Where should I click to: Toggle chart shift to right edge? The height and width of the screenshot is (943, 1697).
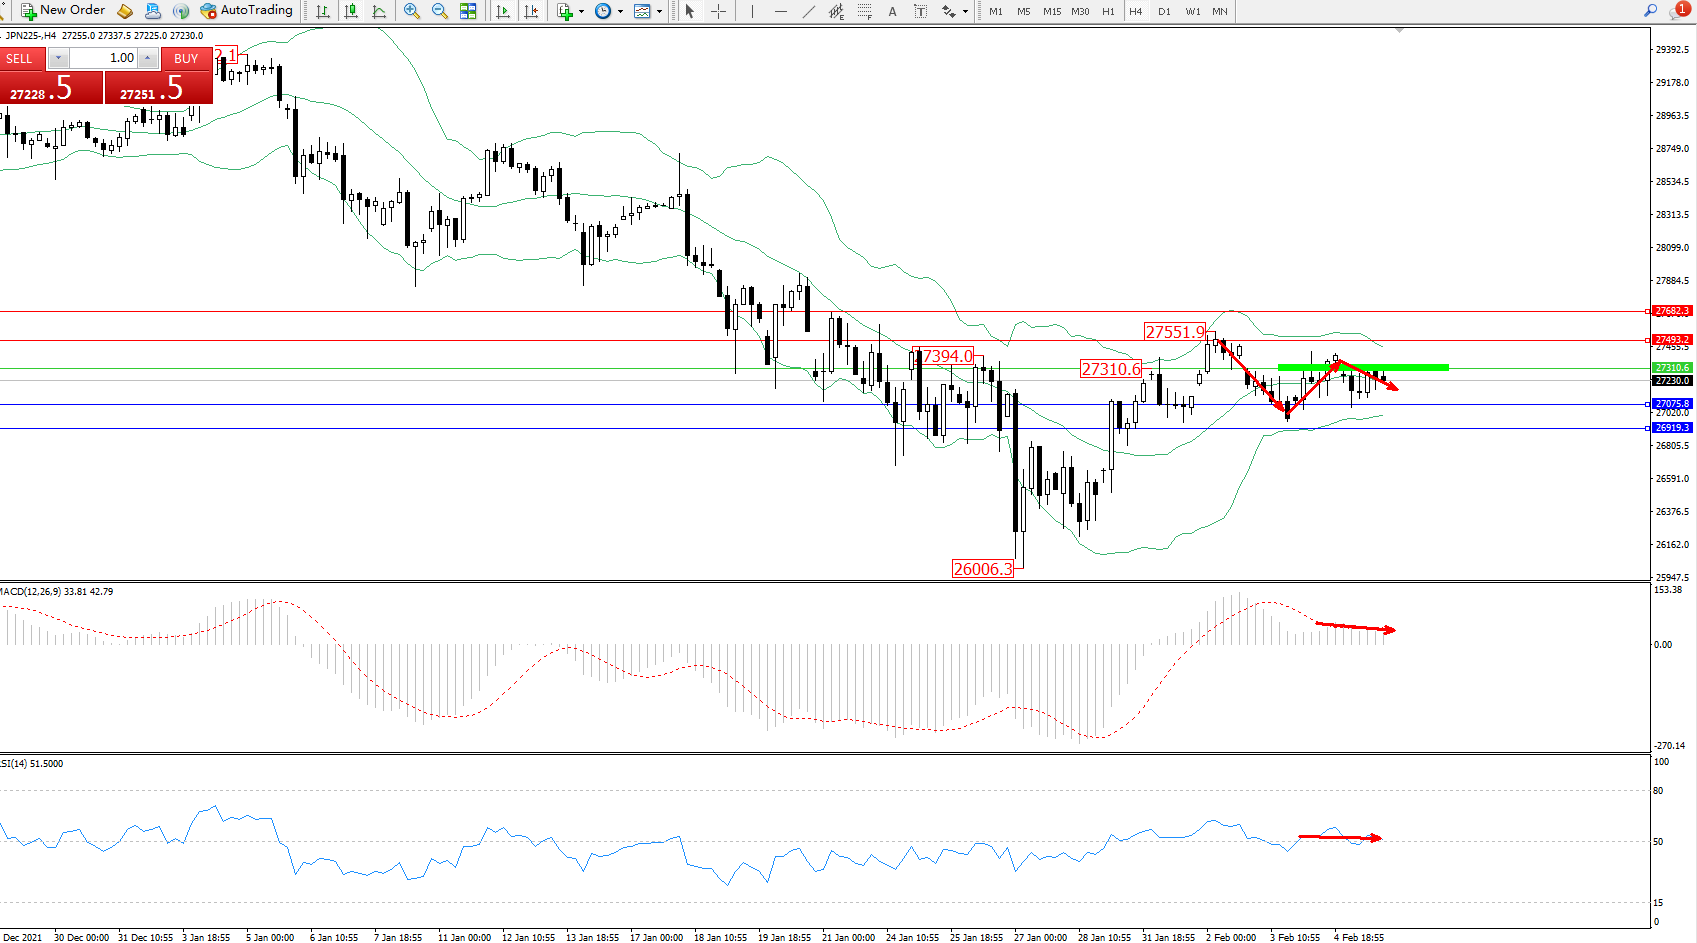point(531,11)
